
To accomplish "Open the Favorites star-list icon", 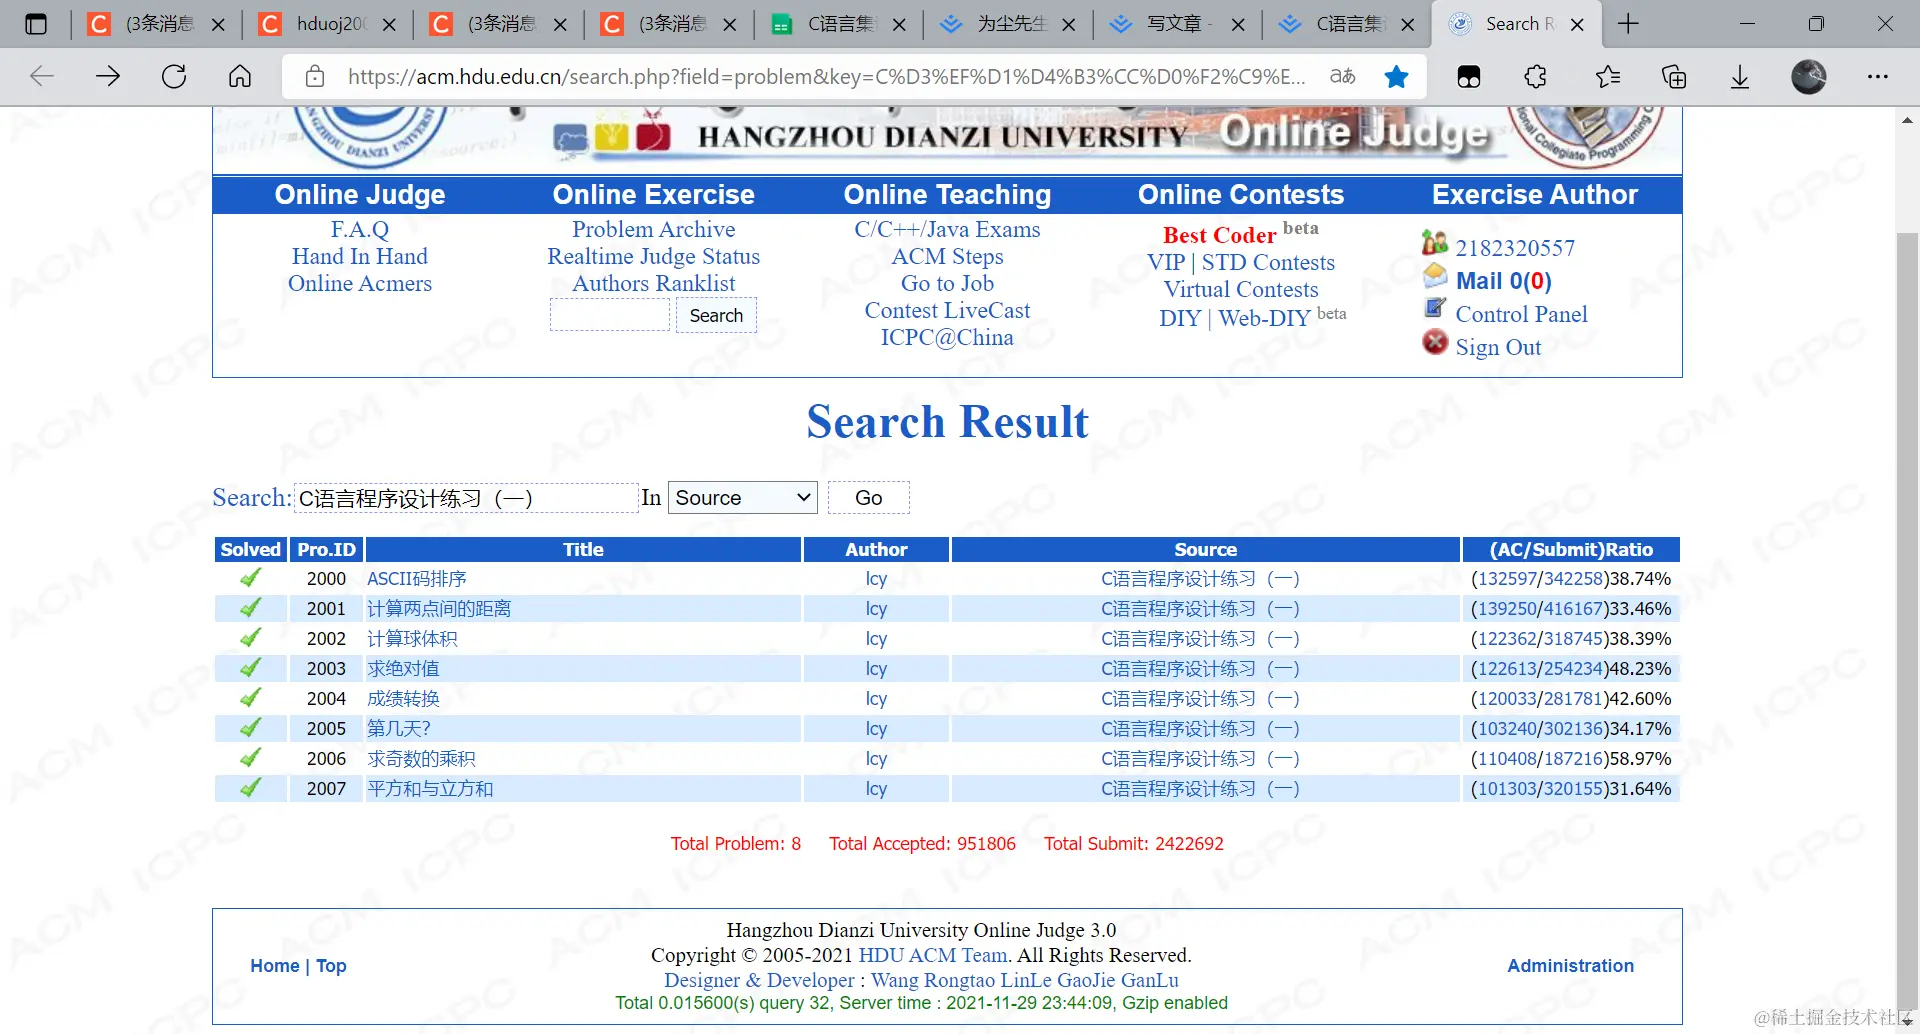I will [1606, 76].
